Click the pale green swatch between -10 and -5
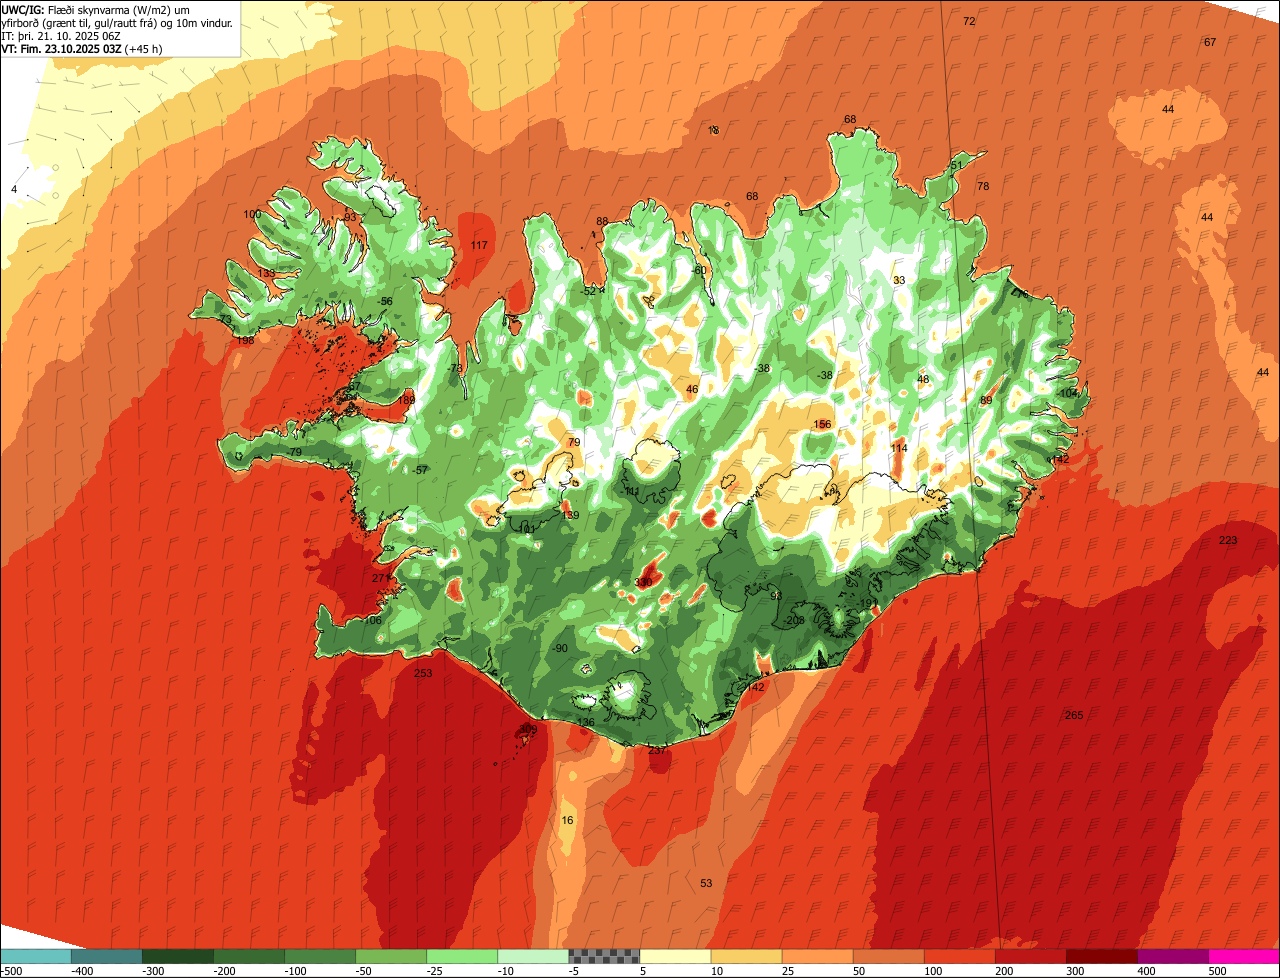 point(532,956)
